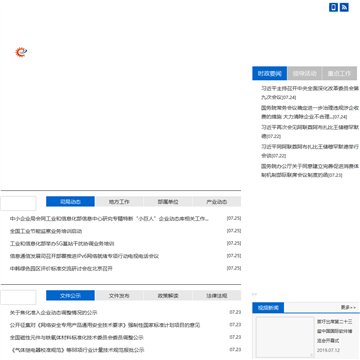Open article about IPv6 电视电话会议

(x=84, y=256)
